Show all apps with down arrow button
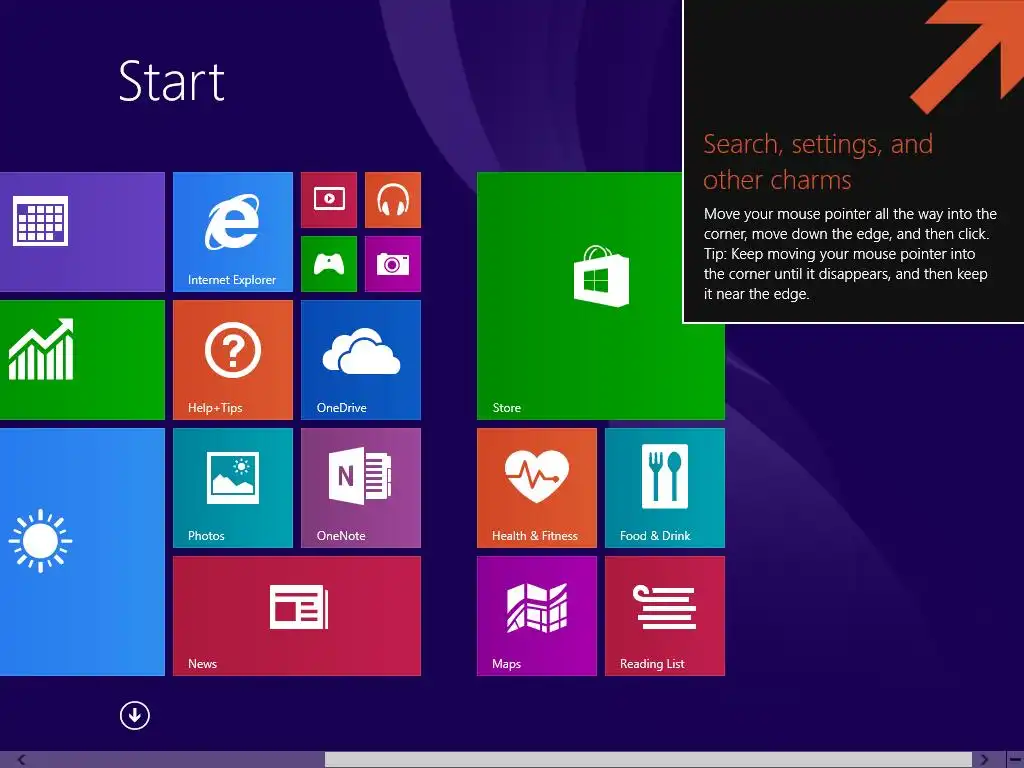This screenshot has height=768, width=1024. 135,716
